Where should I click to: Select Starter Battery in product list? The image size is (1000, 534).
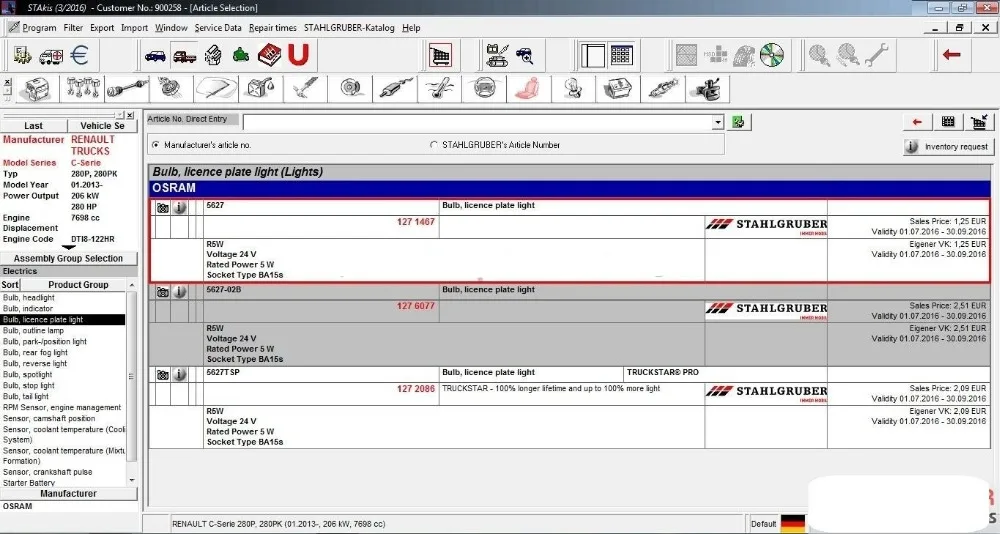coord(29,483)
